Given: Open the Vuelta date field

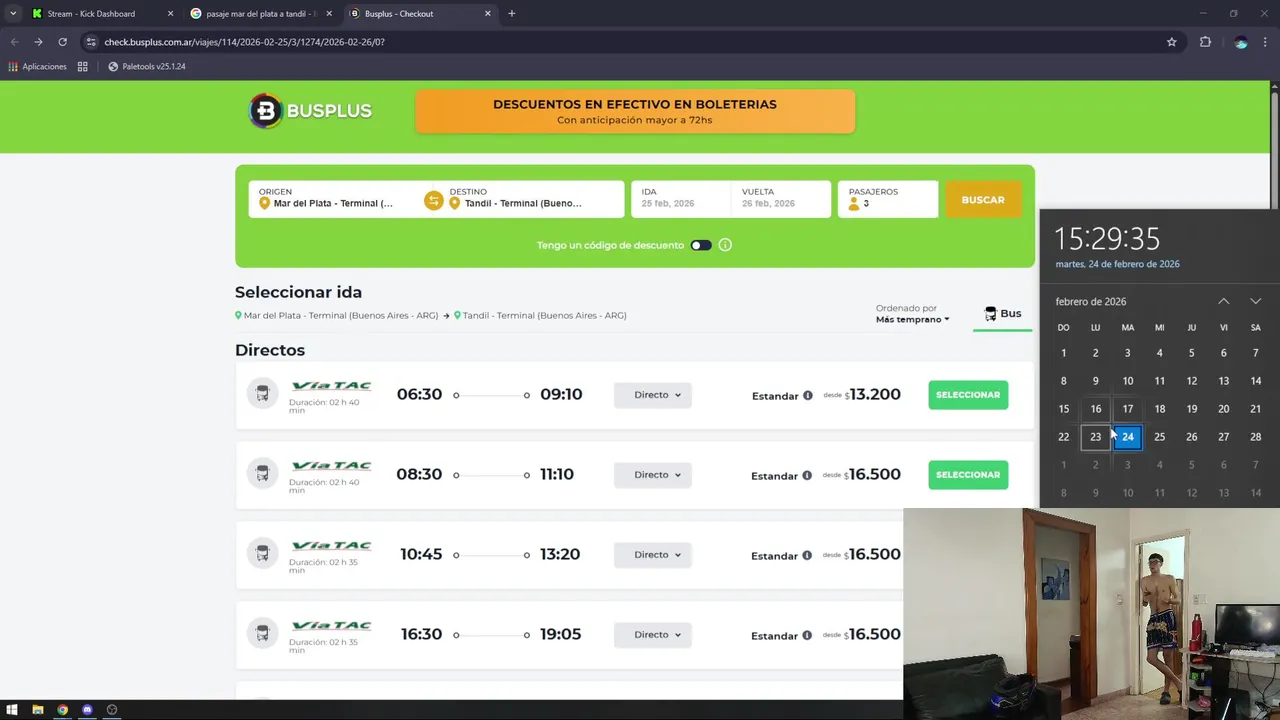Looking at the screenshot, I should (781, 198).
